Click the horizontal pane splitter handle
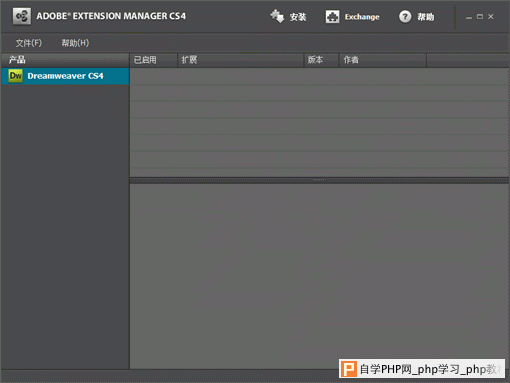This screenshot has height=383, width=510. pyautogui.click(x=319, y=180)
